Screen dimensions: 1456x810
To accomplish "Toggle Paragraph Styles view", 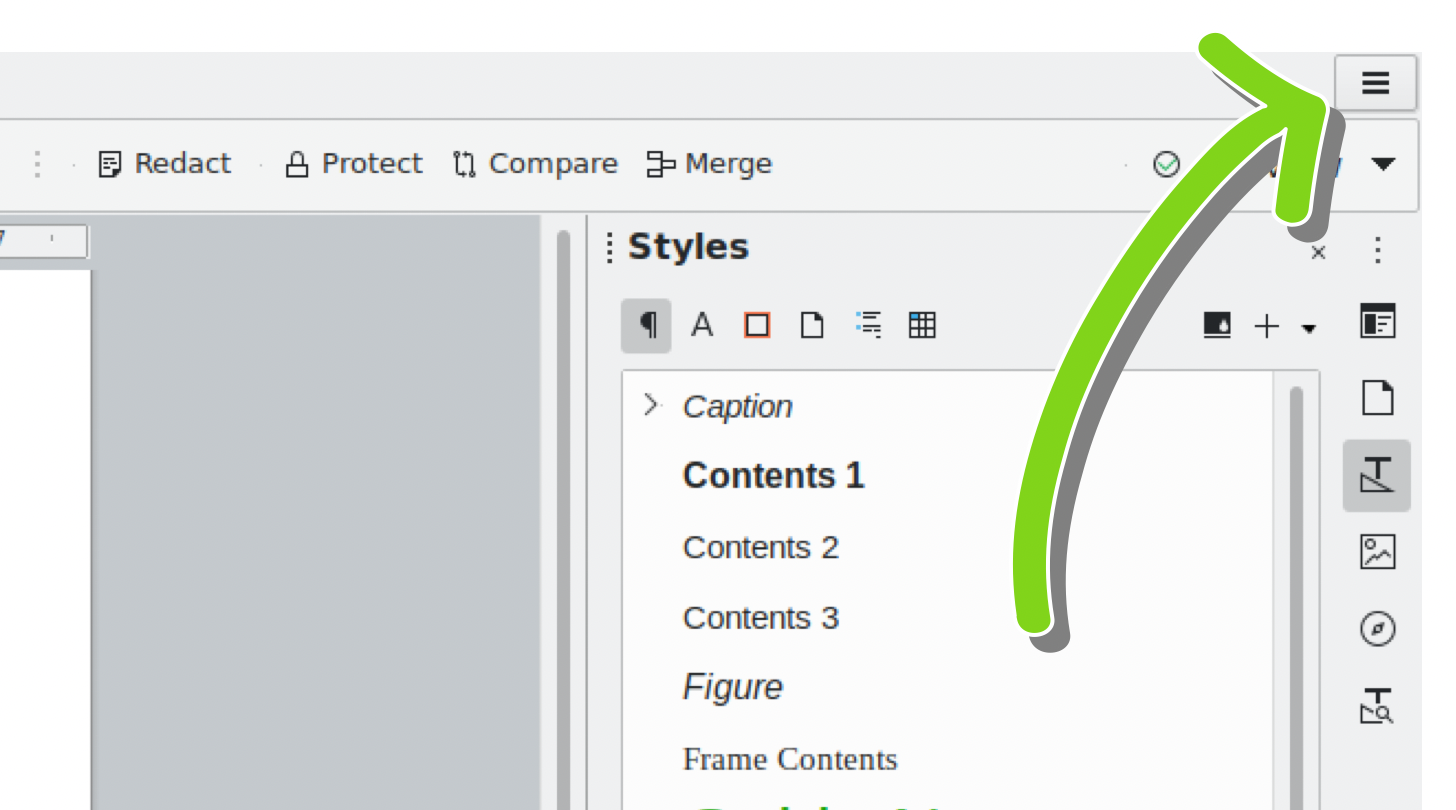I will [647, 325].
